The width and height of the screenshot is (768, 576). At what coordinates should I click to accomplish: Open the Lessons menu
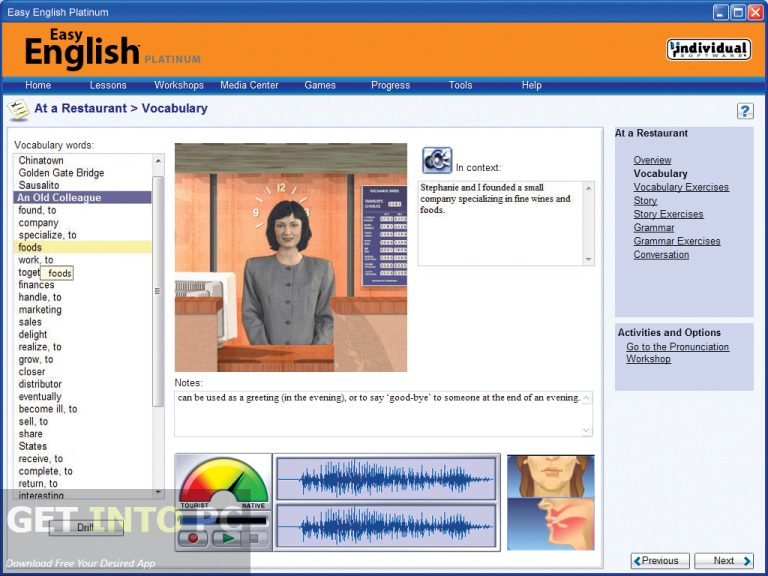108,85
